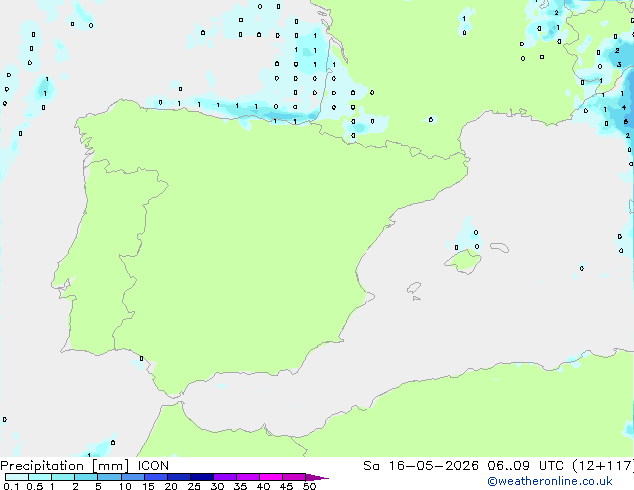The image size is (634, 490).
Task: Pick the 10–15 mm blue legend segment
Action: 133,477
